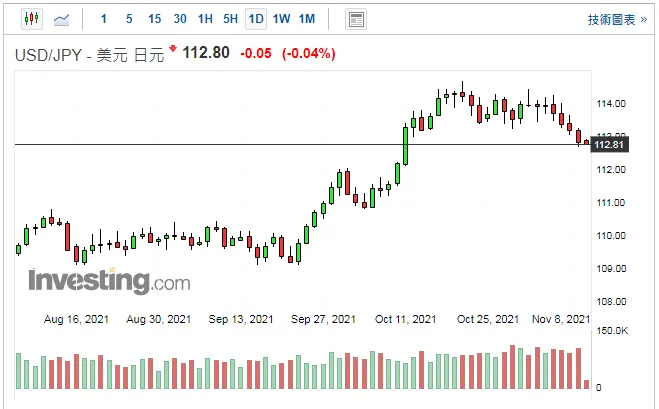Set the chart to 1W weekly
Screen dimensions: 659x409
click(281, 19)
